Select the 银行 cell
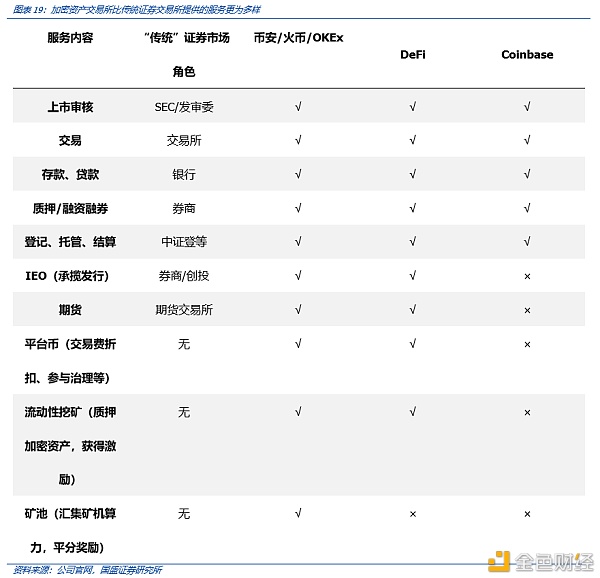The height and width of the screenshot is (578, 600). 184,174
